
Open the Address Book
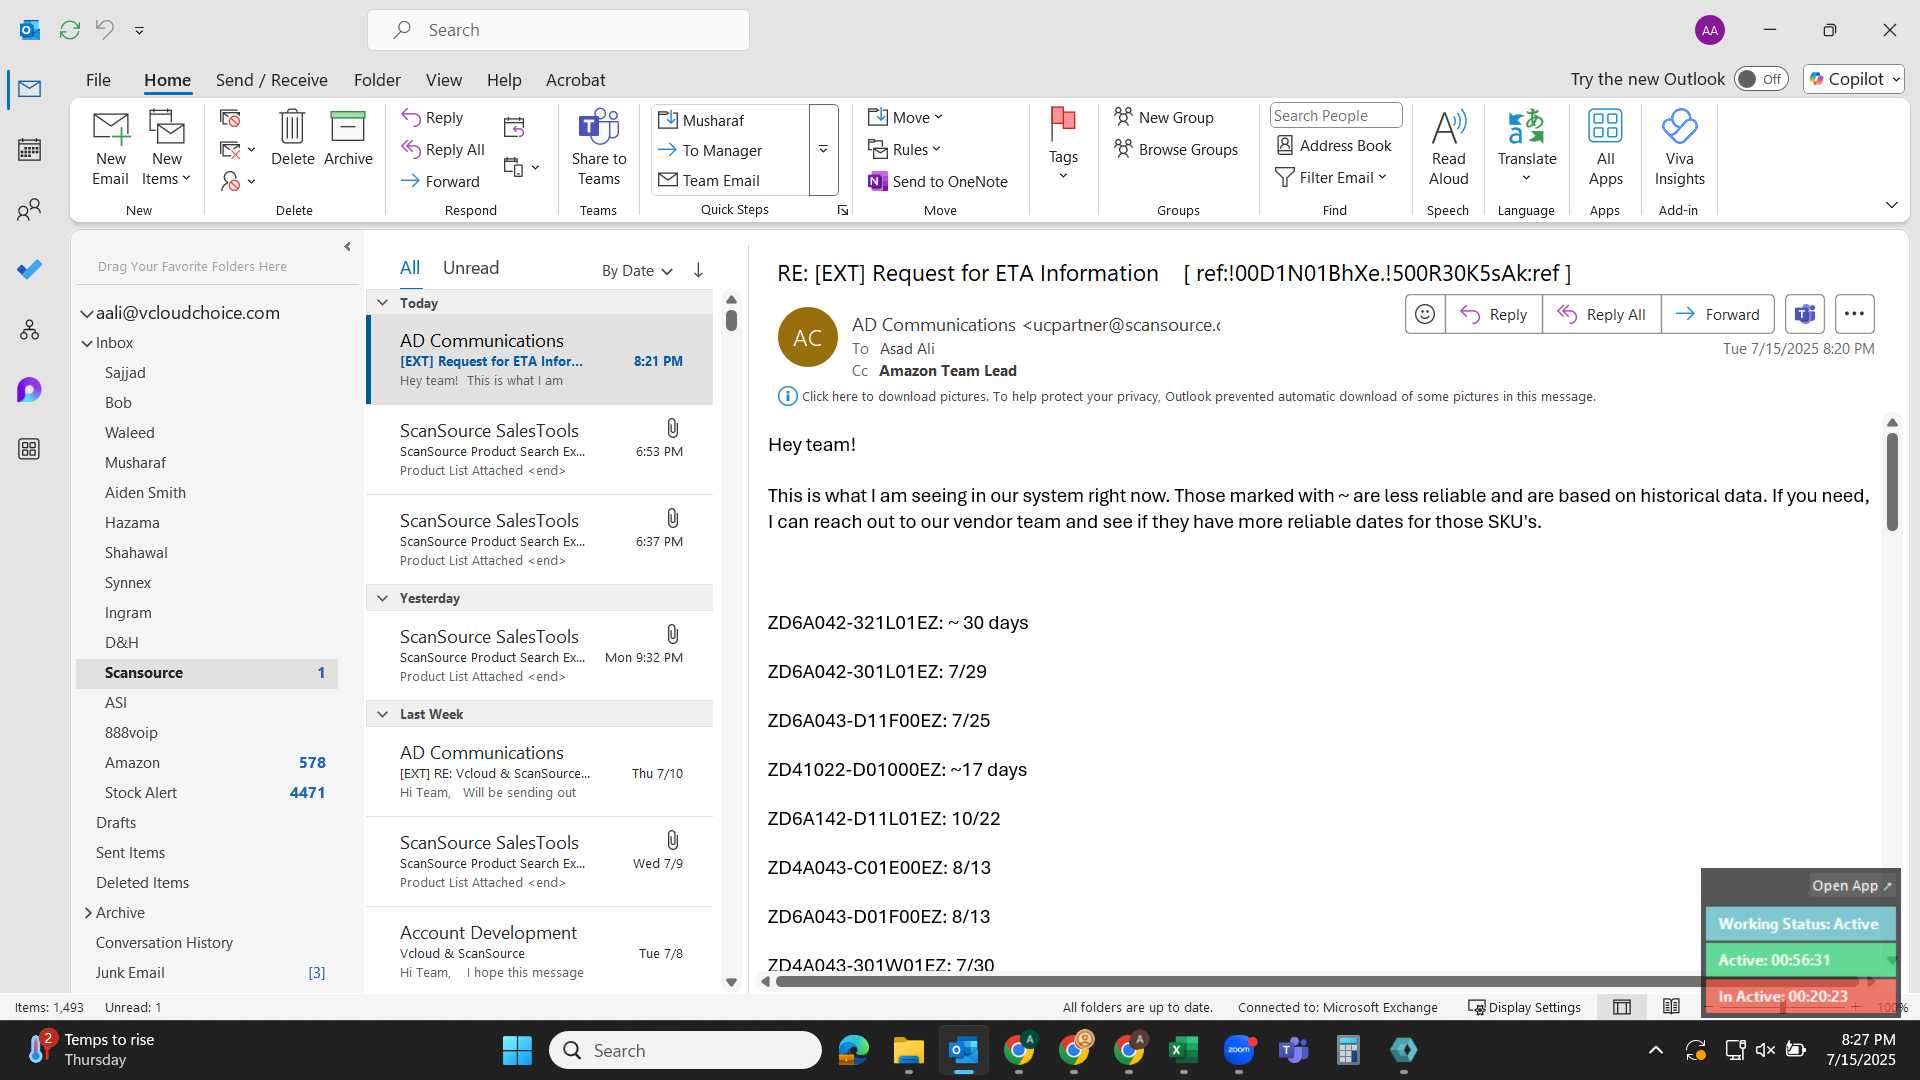click(x=1334, y=146)
